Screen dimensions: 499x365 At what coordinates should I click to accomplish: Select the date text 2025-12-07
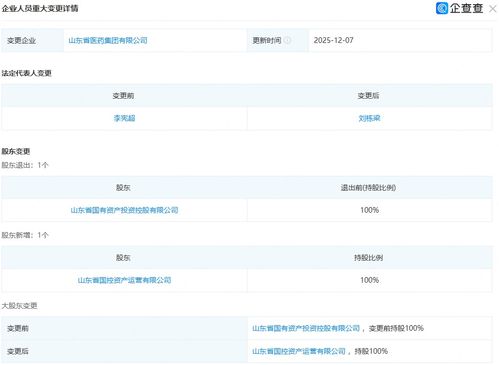point(333,40)
